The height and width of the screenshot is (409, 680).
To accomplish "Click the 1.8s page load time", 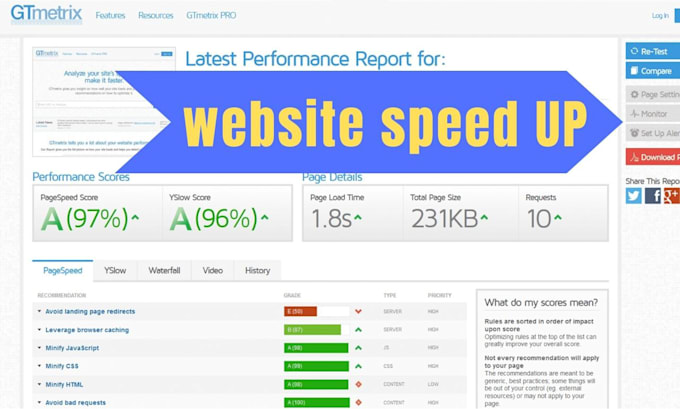I will click(x=331, y=219).
